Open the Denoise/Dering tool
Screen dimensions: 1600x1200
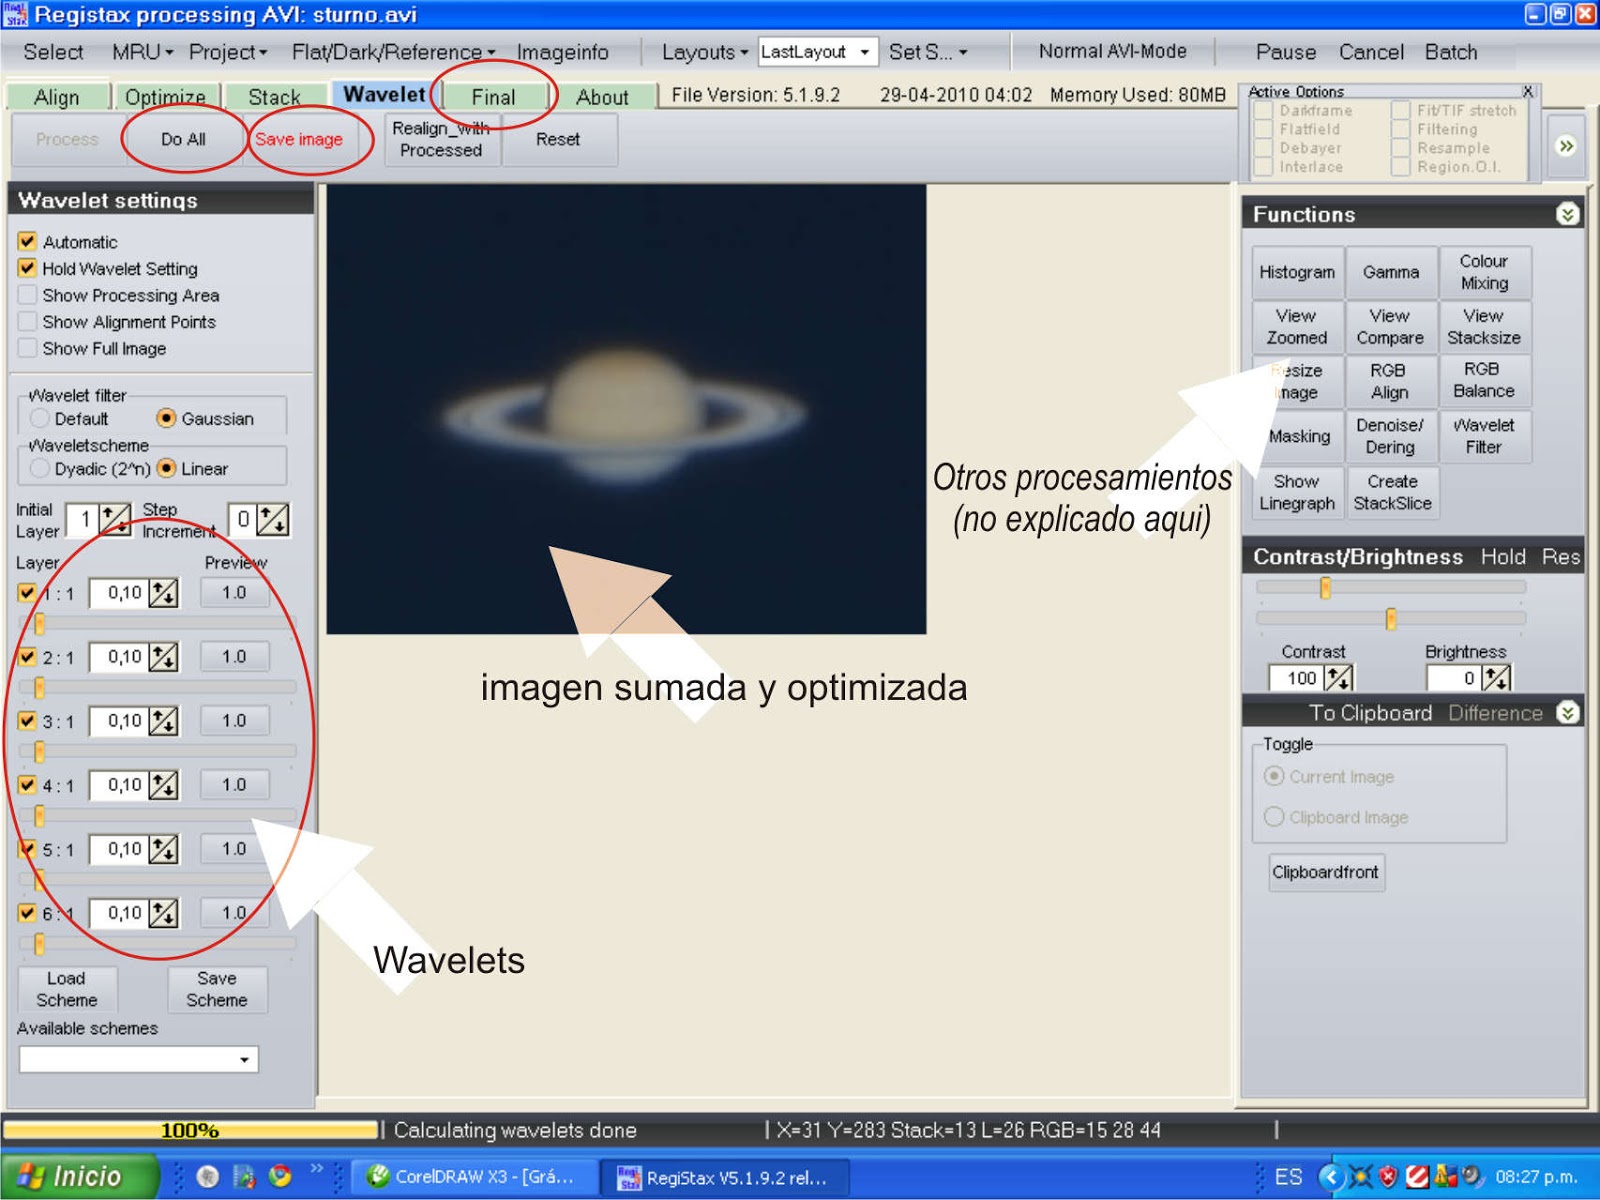tap(1390, 436)
